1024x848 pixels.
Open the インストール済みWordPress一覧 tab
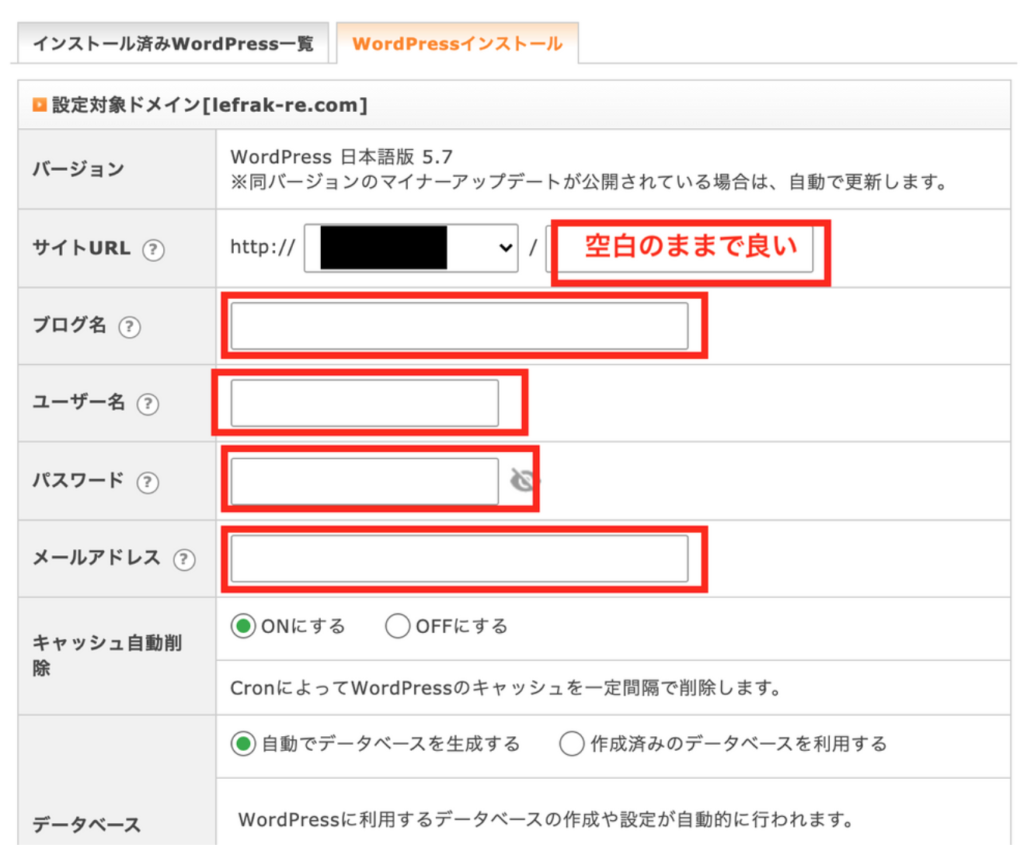pos(173,43)
